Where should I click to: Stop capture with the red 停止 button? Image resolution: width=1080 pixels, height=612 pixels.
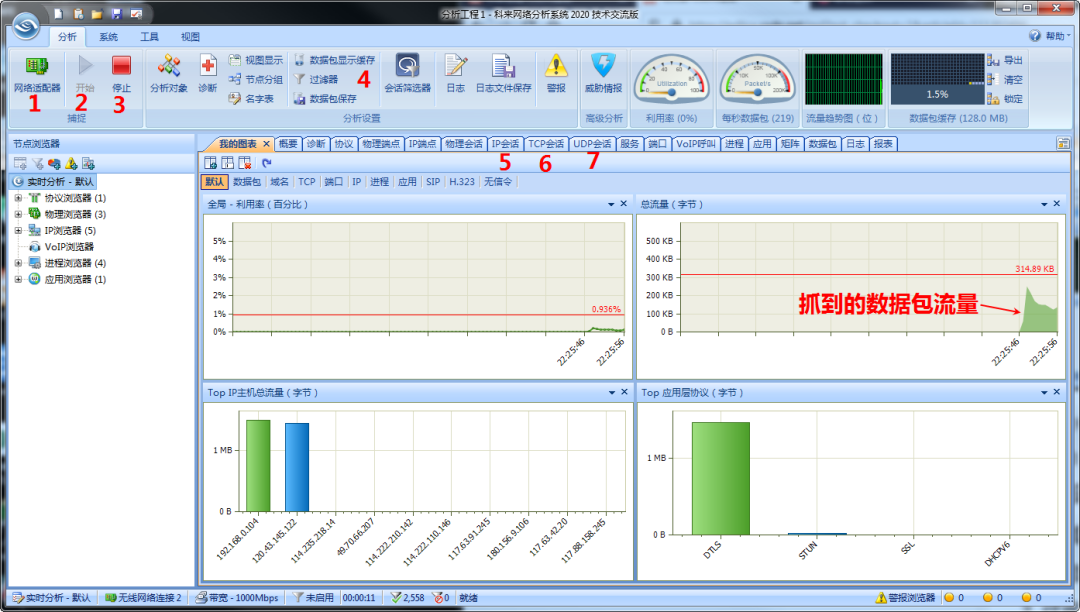point(121,74)
